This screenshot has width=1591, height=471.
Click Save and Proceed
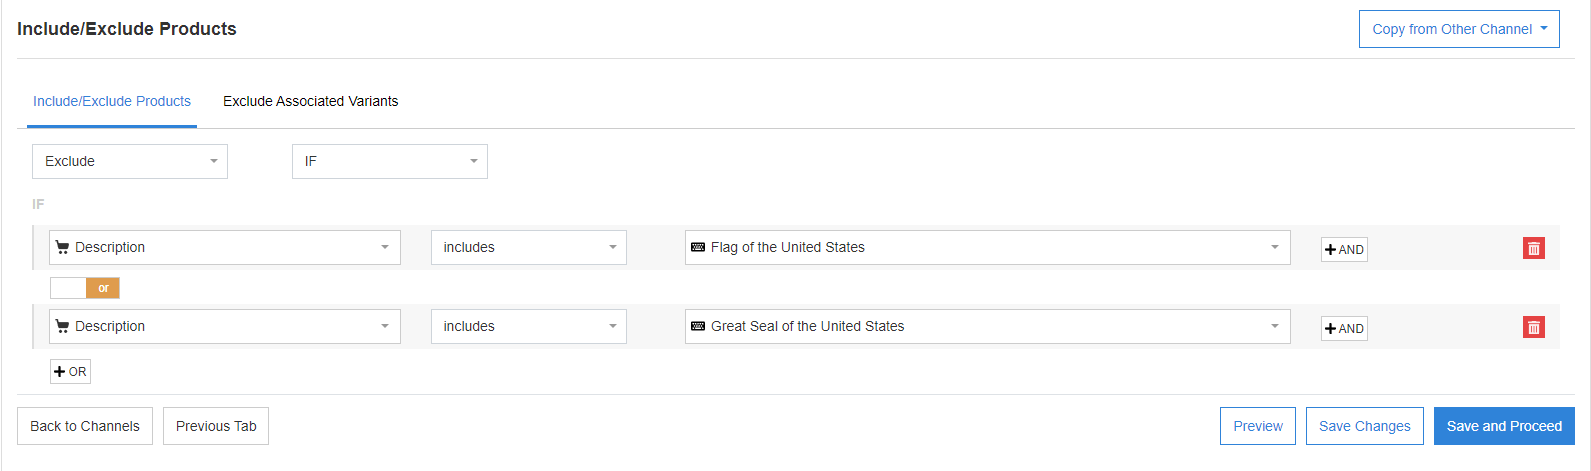pyautogui.click(x=1503, y=426)
